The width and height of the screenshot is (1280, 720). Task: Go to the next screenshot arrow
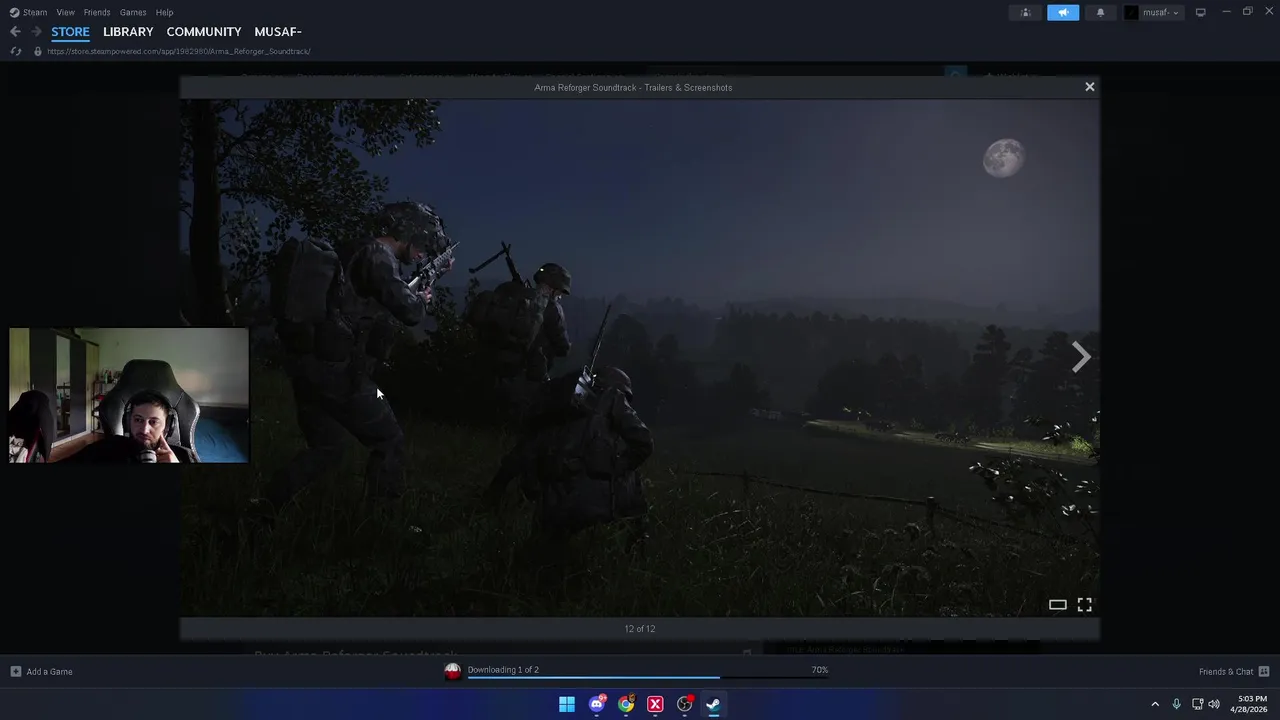point(1081,357)
